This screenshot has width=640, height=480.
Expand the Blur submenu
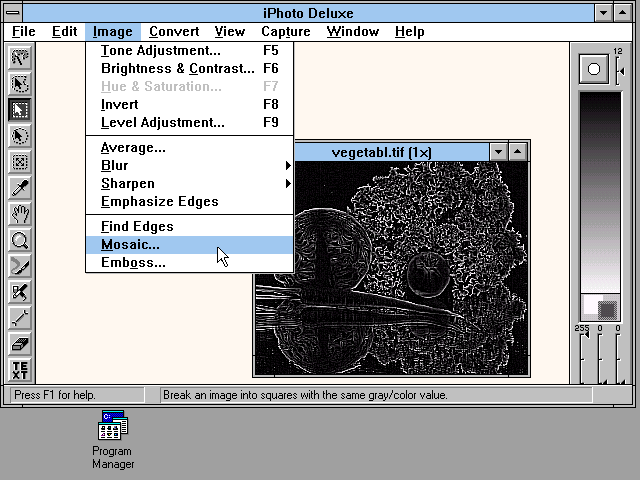click(189, 166)
